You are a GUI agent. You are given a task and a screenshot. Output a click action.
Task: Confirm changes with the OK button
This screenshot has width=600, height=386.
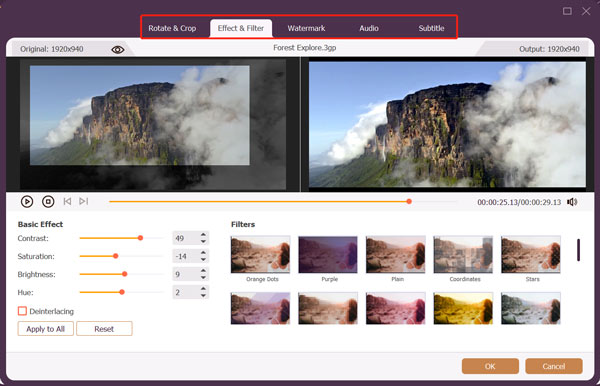490,366
